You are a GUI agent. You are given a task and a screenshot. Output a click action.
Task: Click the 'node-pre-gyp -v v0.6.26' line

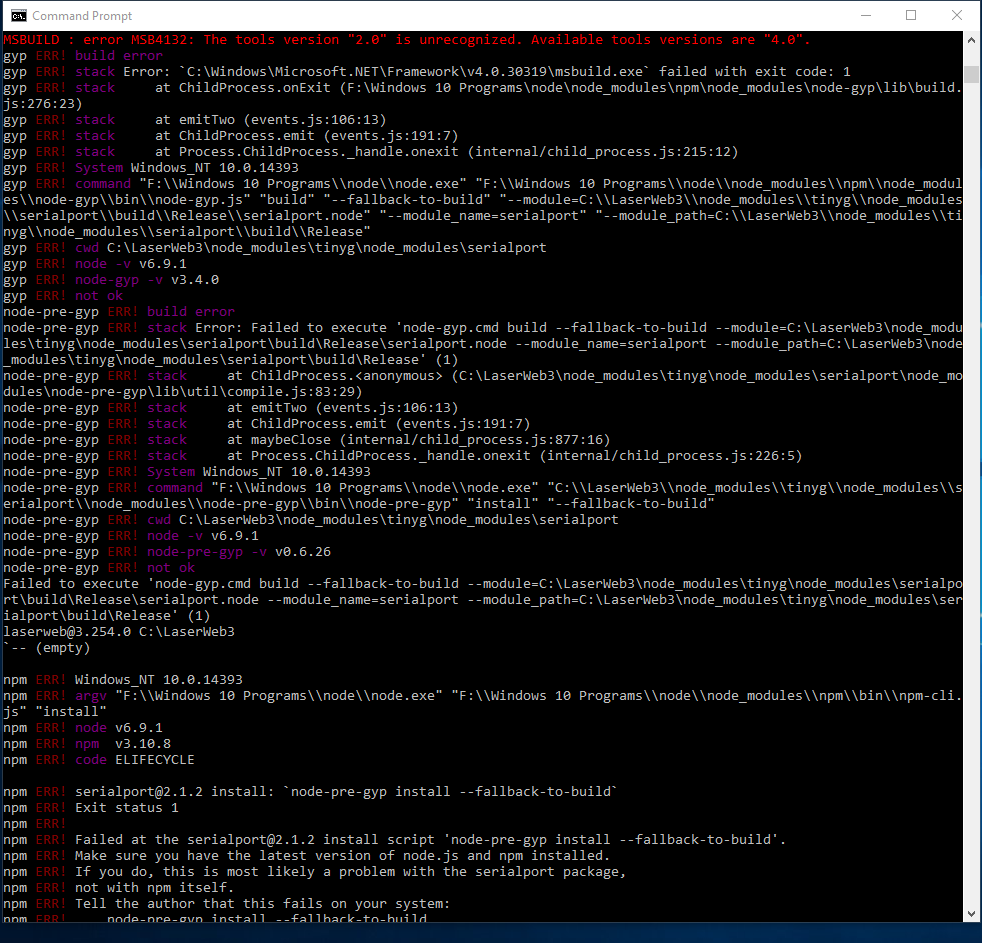pos(167,552)
